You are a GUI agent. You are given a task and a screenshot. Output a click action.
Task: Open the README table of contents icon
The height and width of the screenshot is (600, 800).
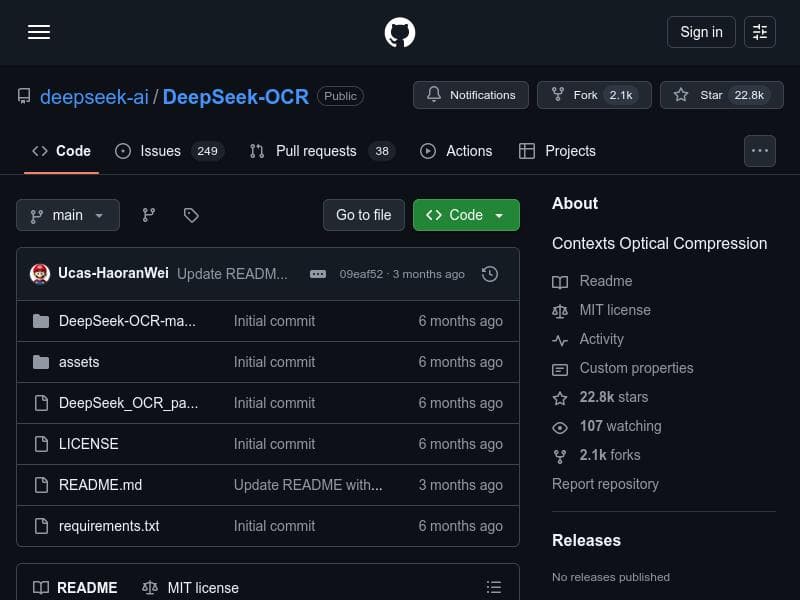click(x=494, y=587)
